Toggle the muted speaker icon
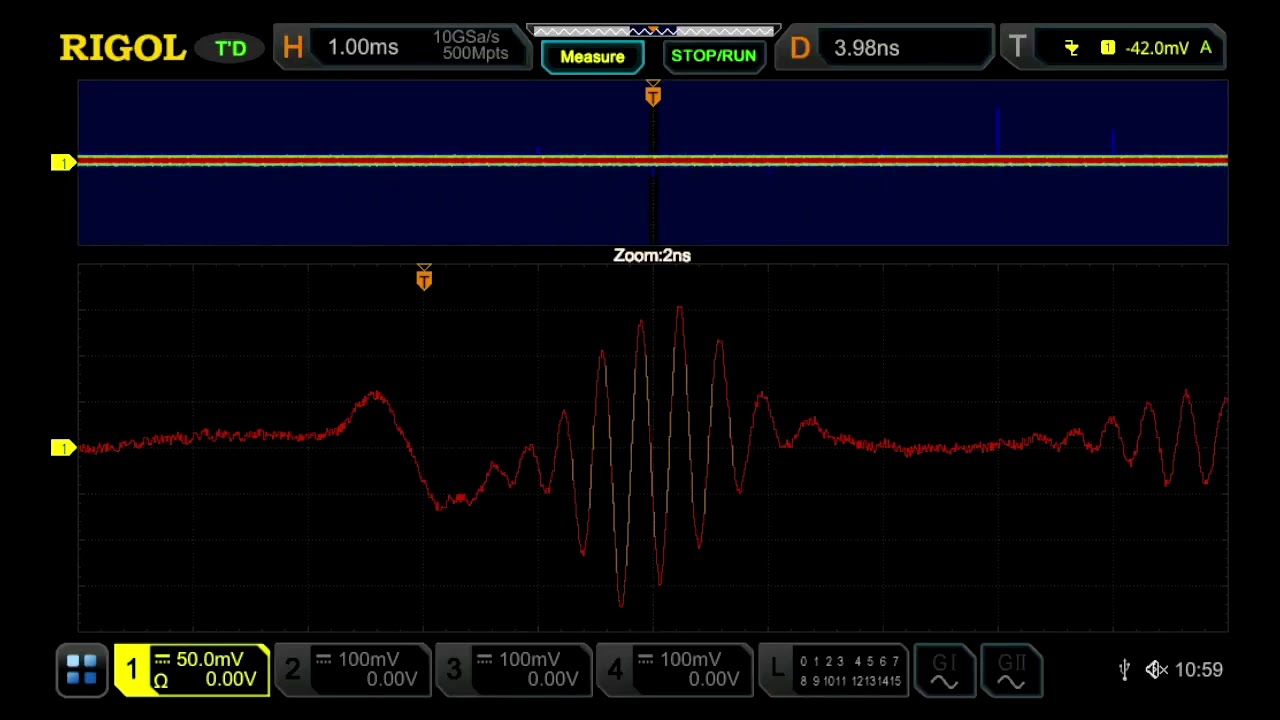This screenshot has height=720, width=1280. point(1156,670)
